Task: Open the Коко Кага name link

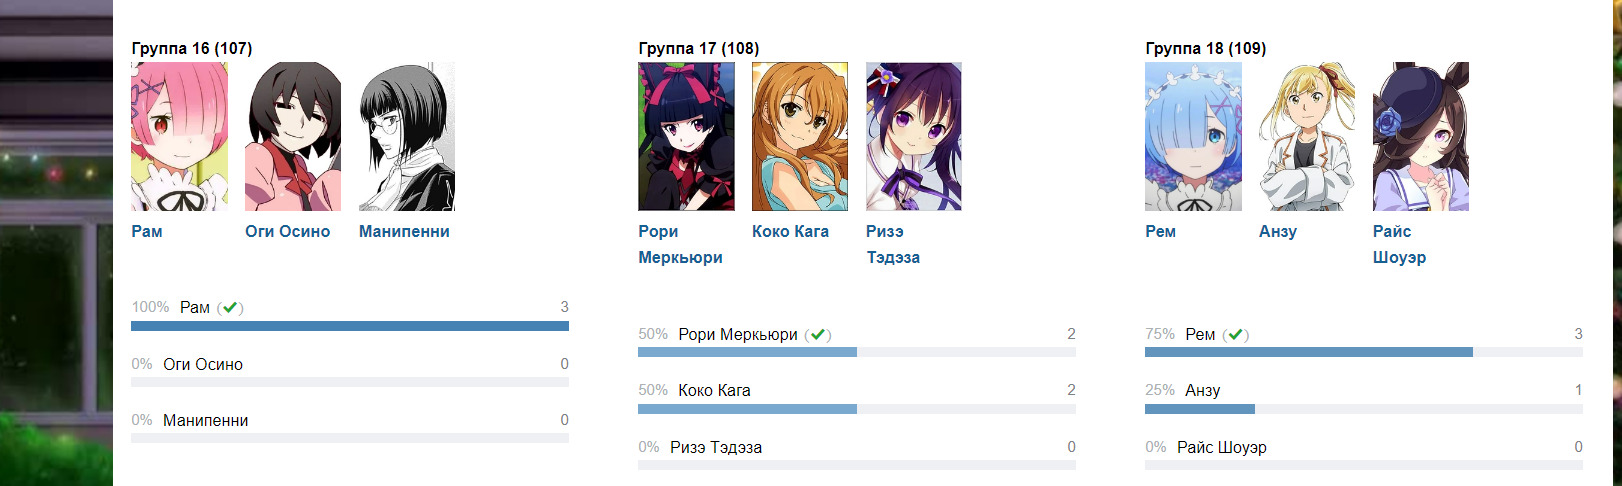Action: coord(790,231)
